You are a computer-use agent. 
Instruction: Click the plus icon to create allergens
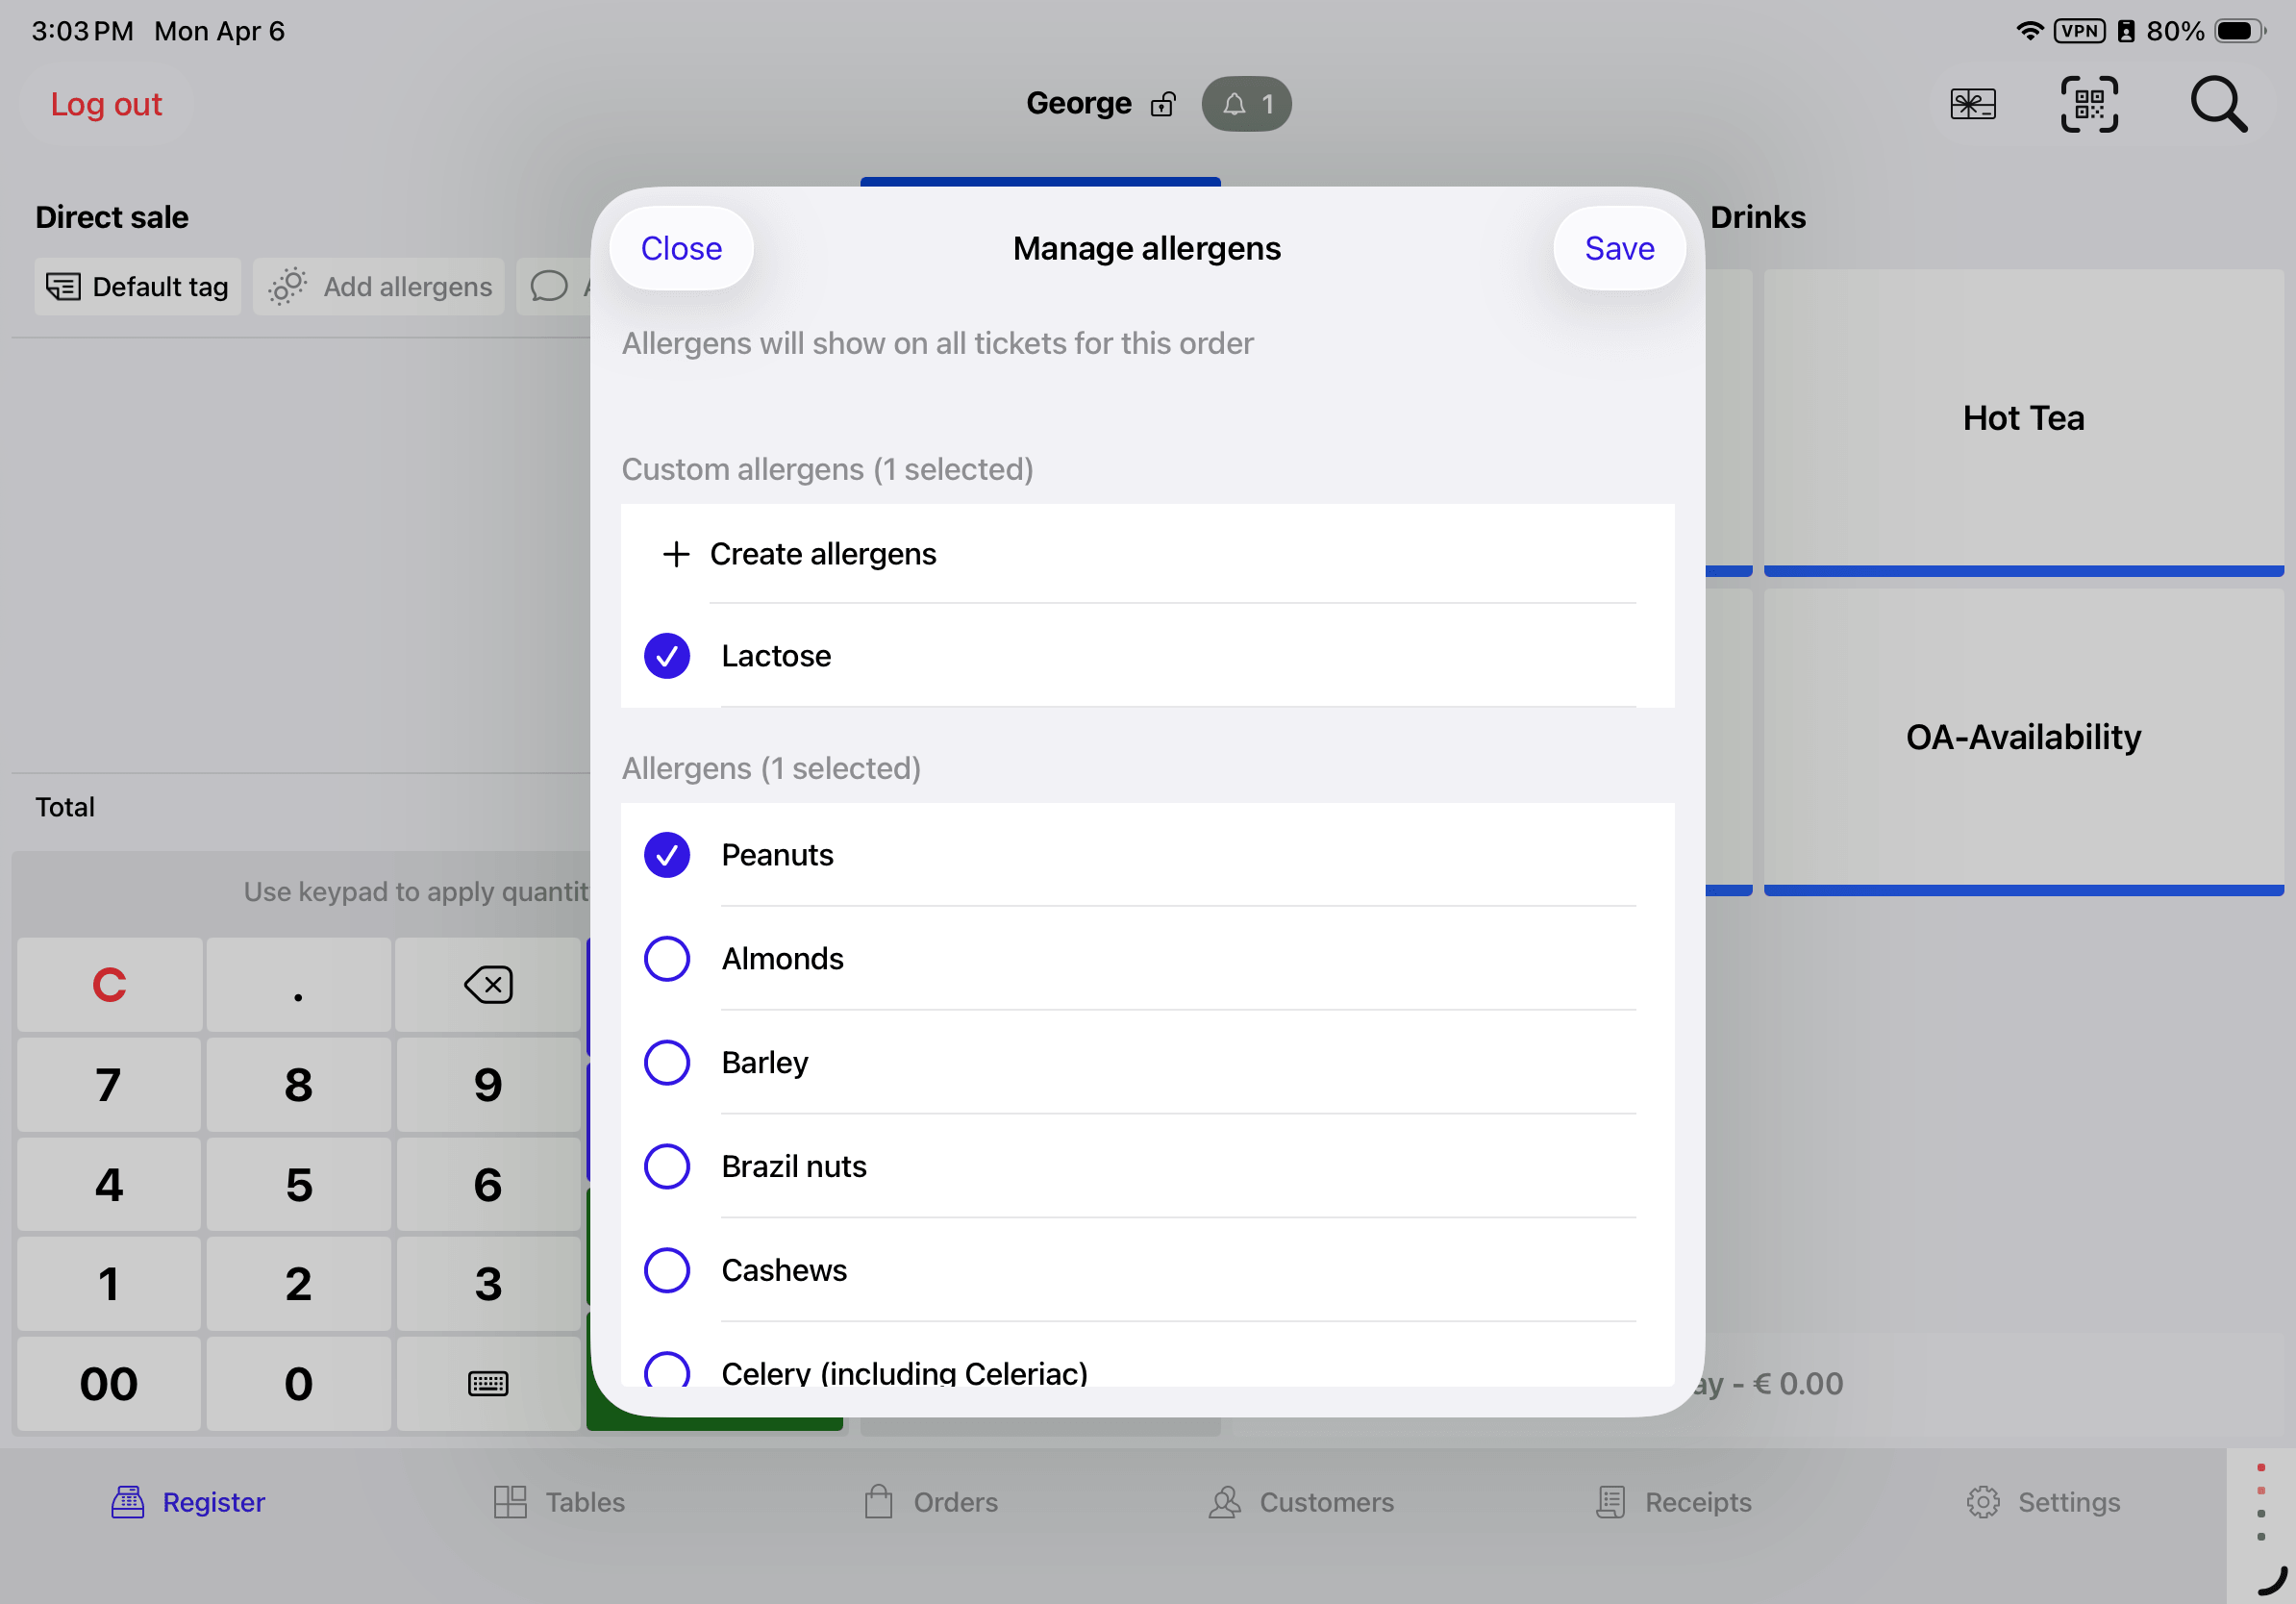(x=677, y=554)
